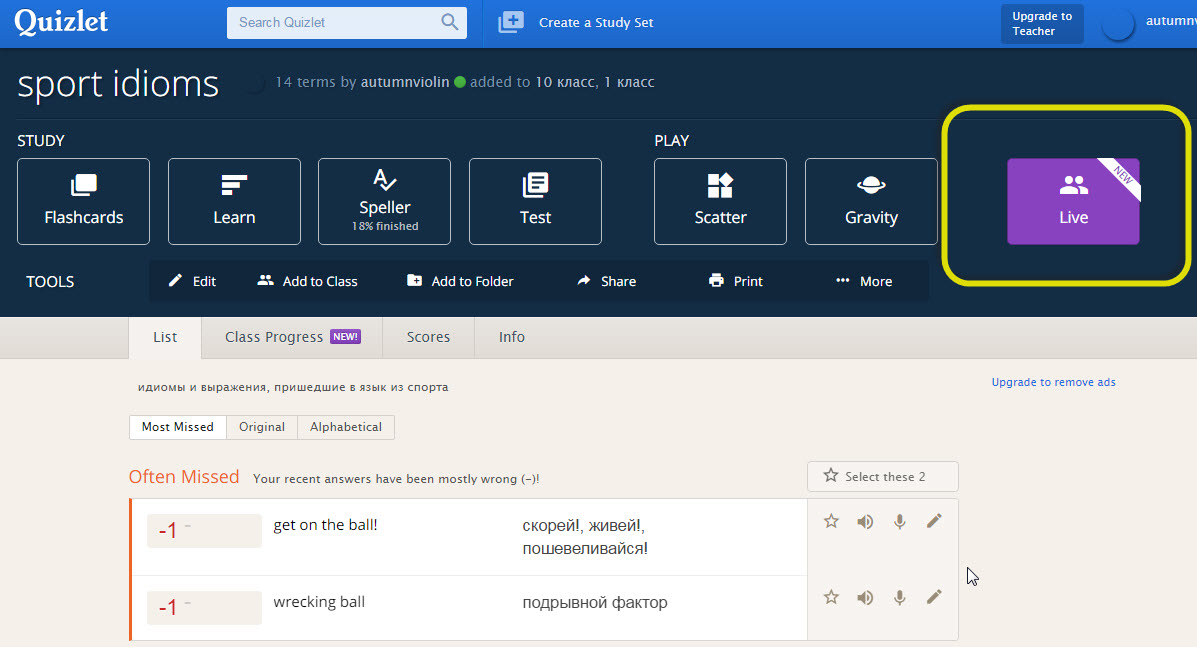Sort terms Alphabetically
Viewport: 1197px width, 647px height.
pyautogui.click(x=346, y=427)
